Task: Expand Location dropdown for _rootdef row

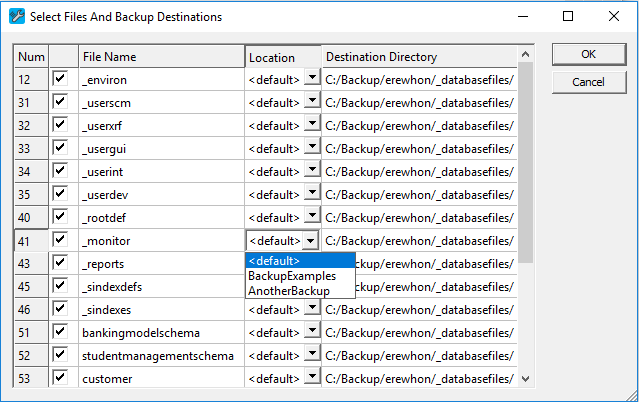Action: [312, 217]
